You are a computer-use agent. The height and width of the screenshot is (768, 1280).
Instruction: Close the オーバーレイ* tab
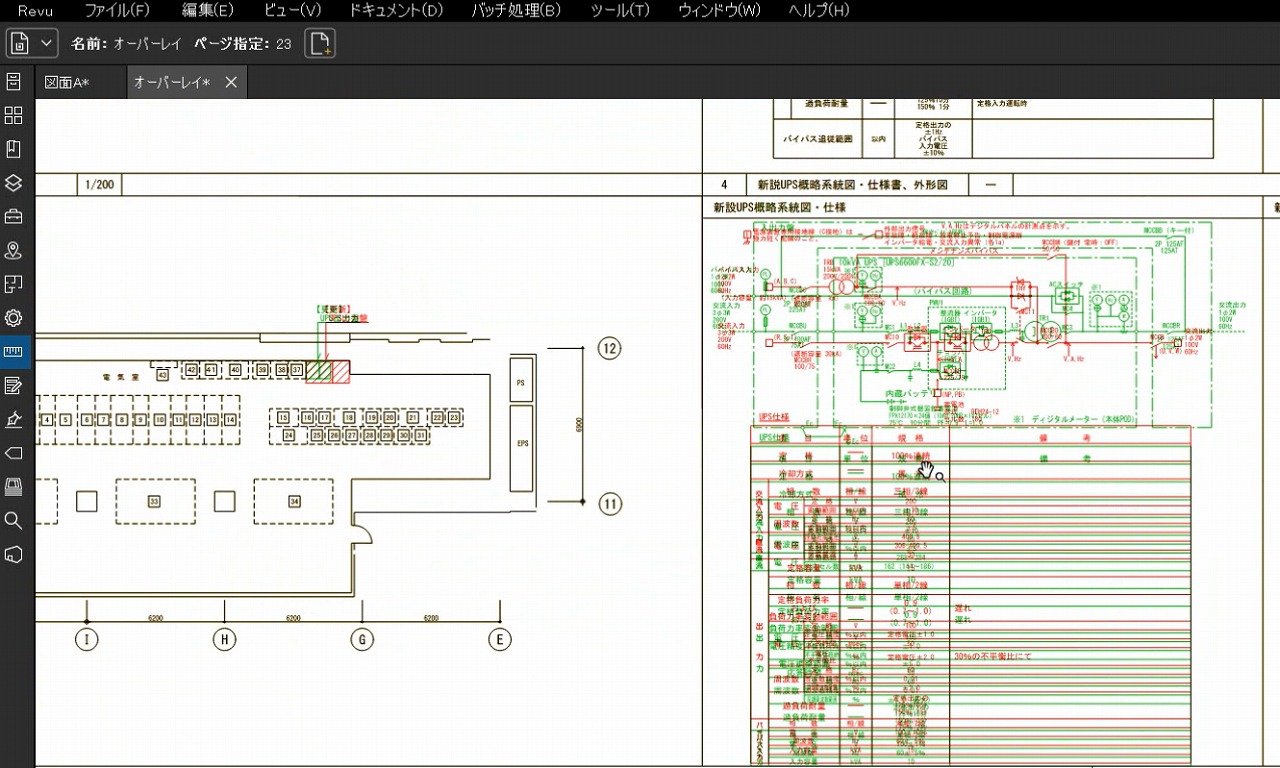click(231, 83)
